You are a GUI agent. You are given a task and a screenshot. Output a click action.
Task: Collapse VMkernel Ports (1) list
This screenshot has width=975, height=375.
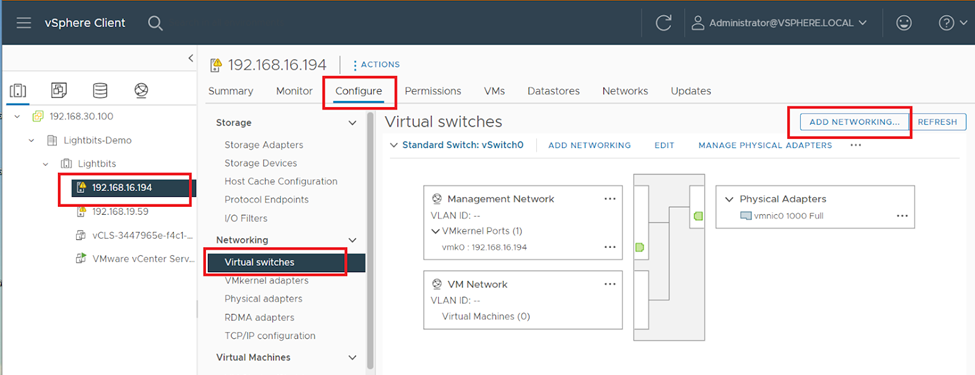point(435,231)
